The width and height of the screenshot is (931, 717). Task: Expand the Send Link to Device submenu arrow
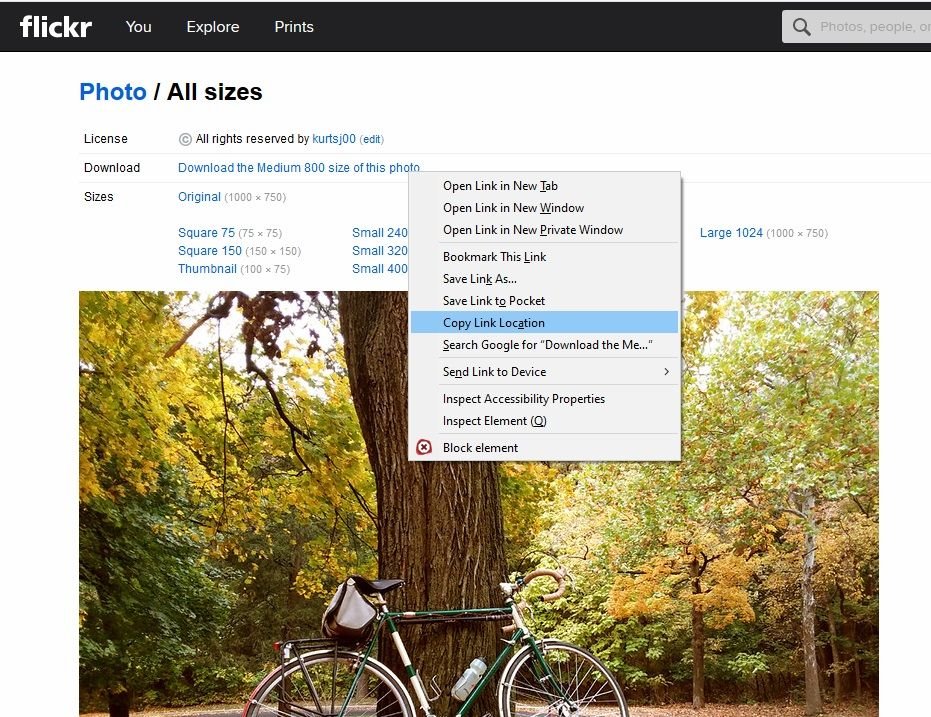pyautogui.click(x=666, y=372)
